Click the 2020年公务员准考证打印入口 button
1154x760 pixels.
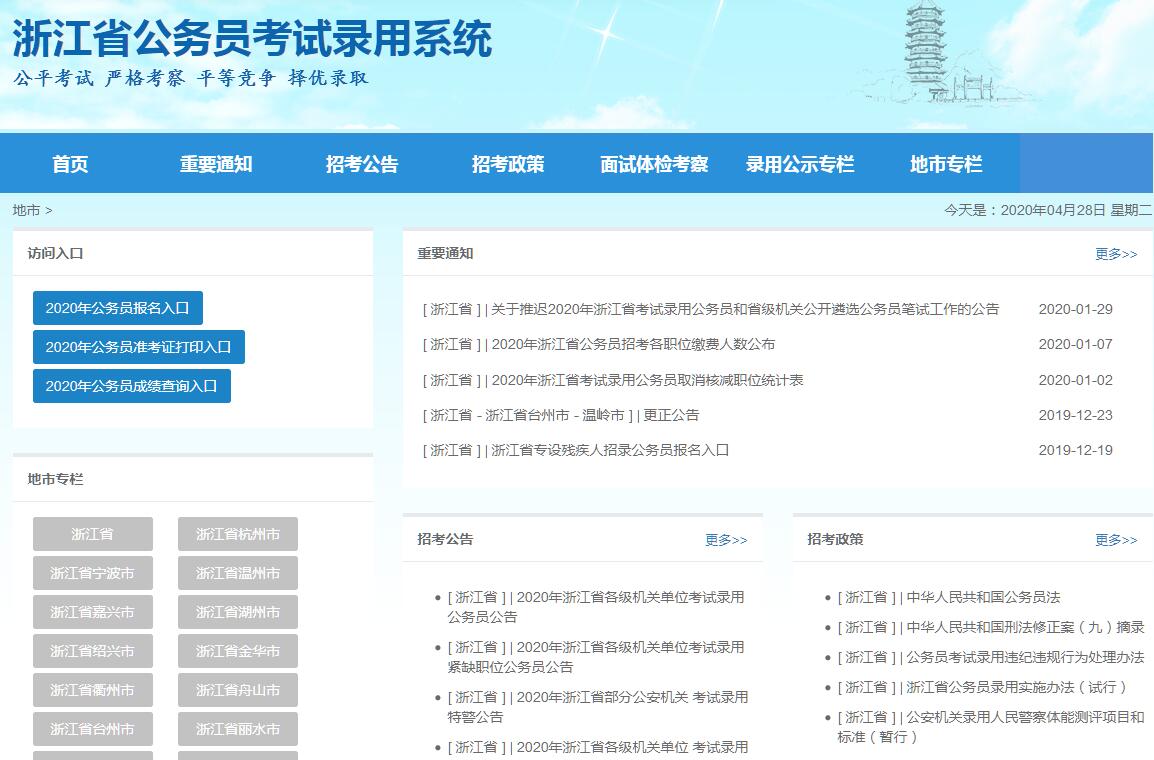tap(138, 347)
